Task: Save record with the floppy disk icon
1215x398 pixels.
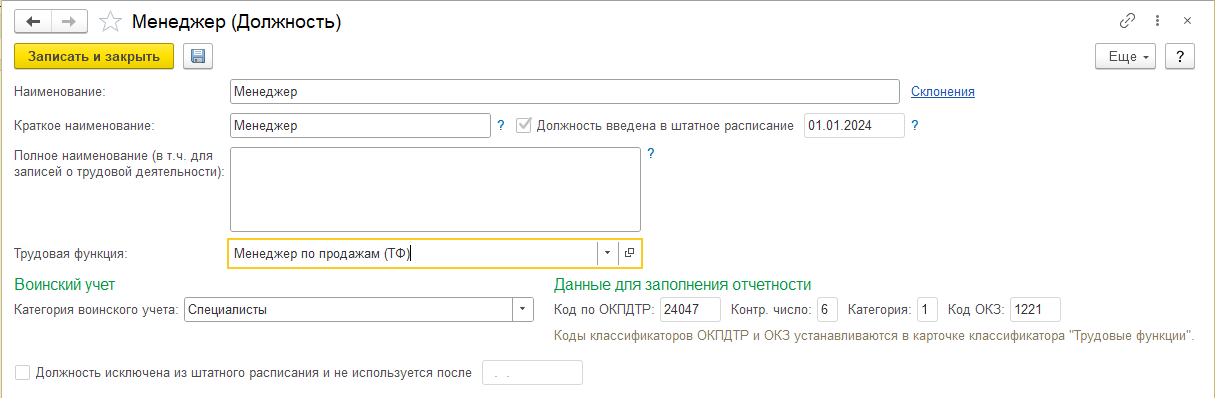Action: click(x=197, y=57)
